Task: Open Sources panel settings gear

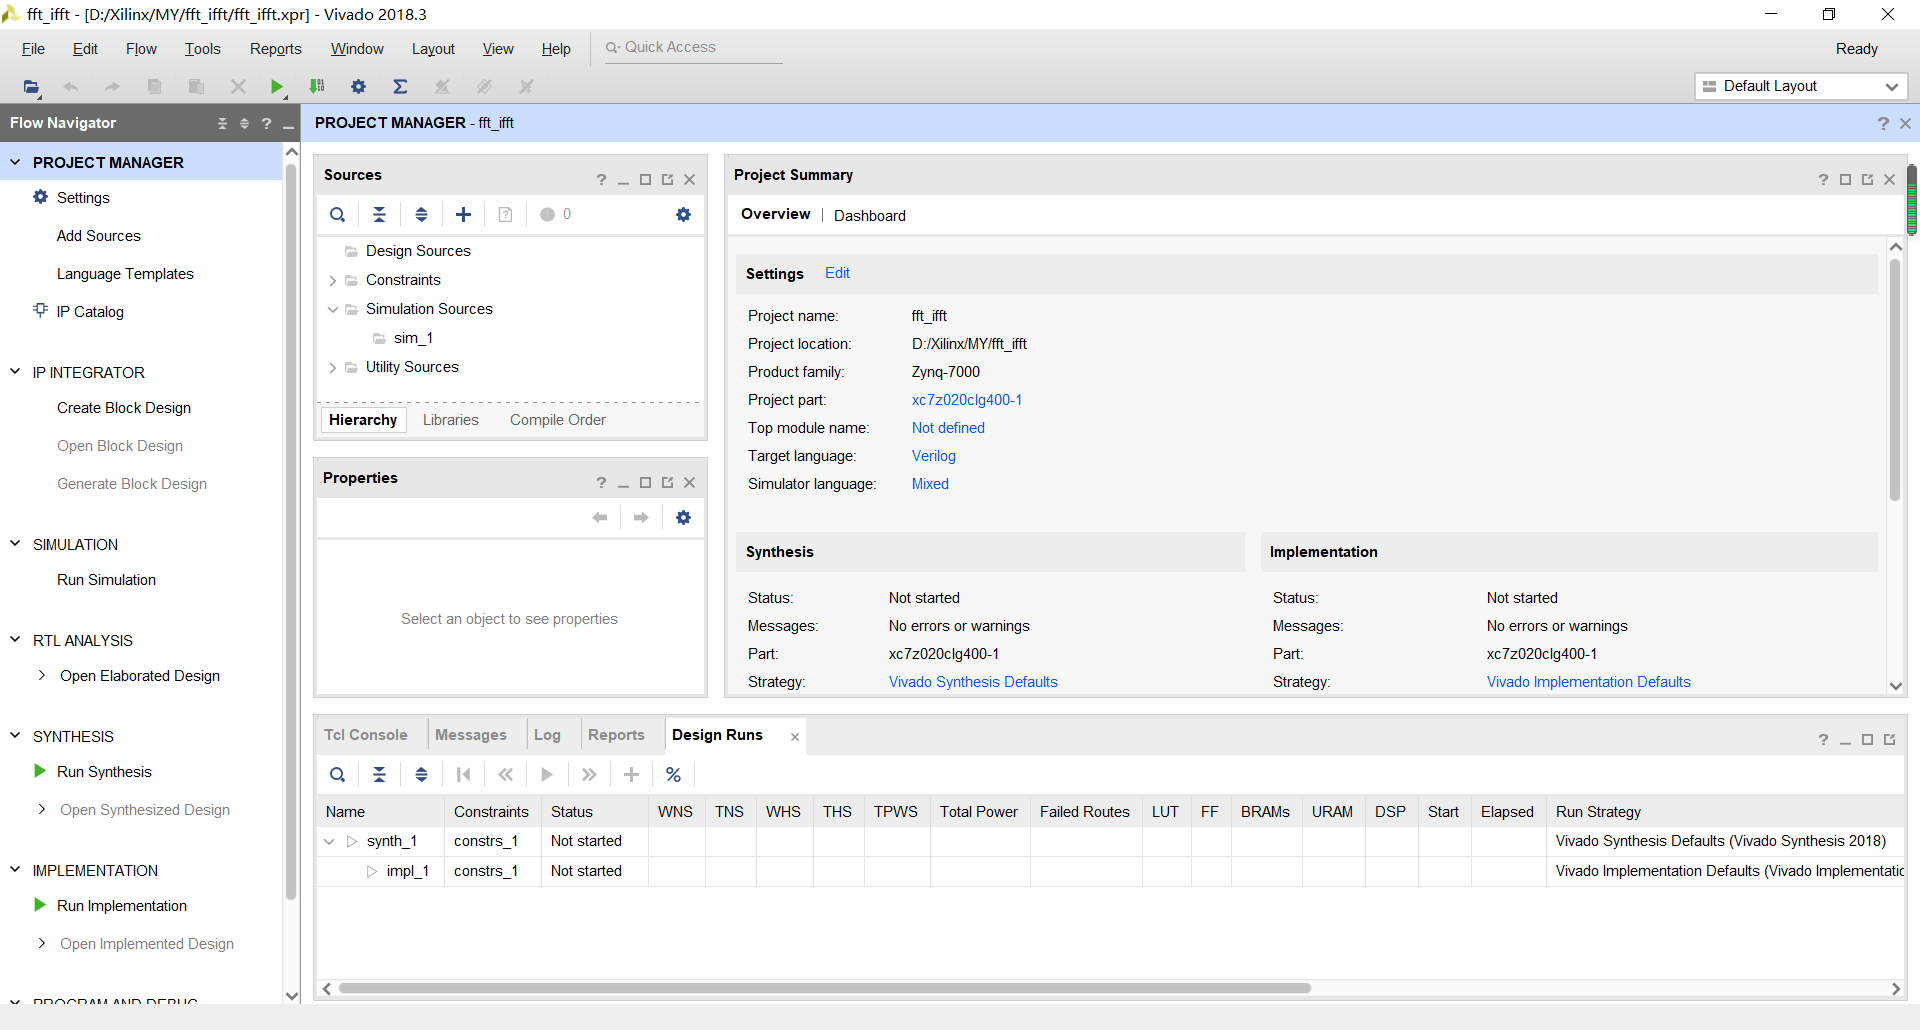Action: pyautogui.click(x=683, y=214)
